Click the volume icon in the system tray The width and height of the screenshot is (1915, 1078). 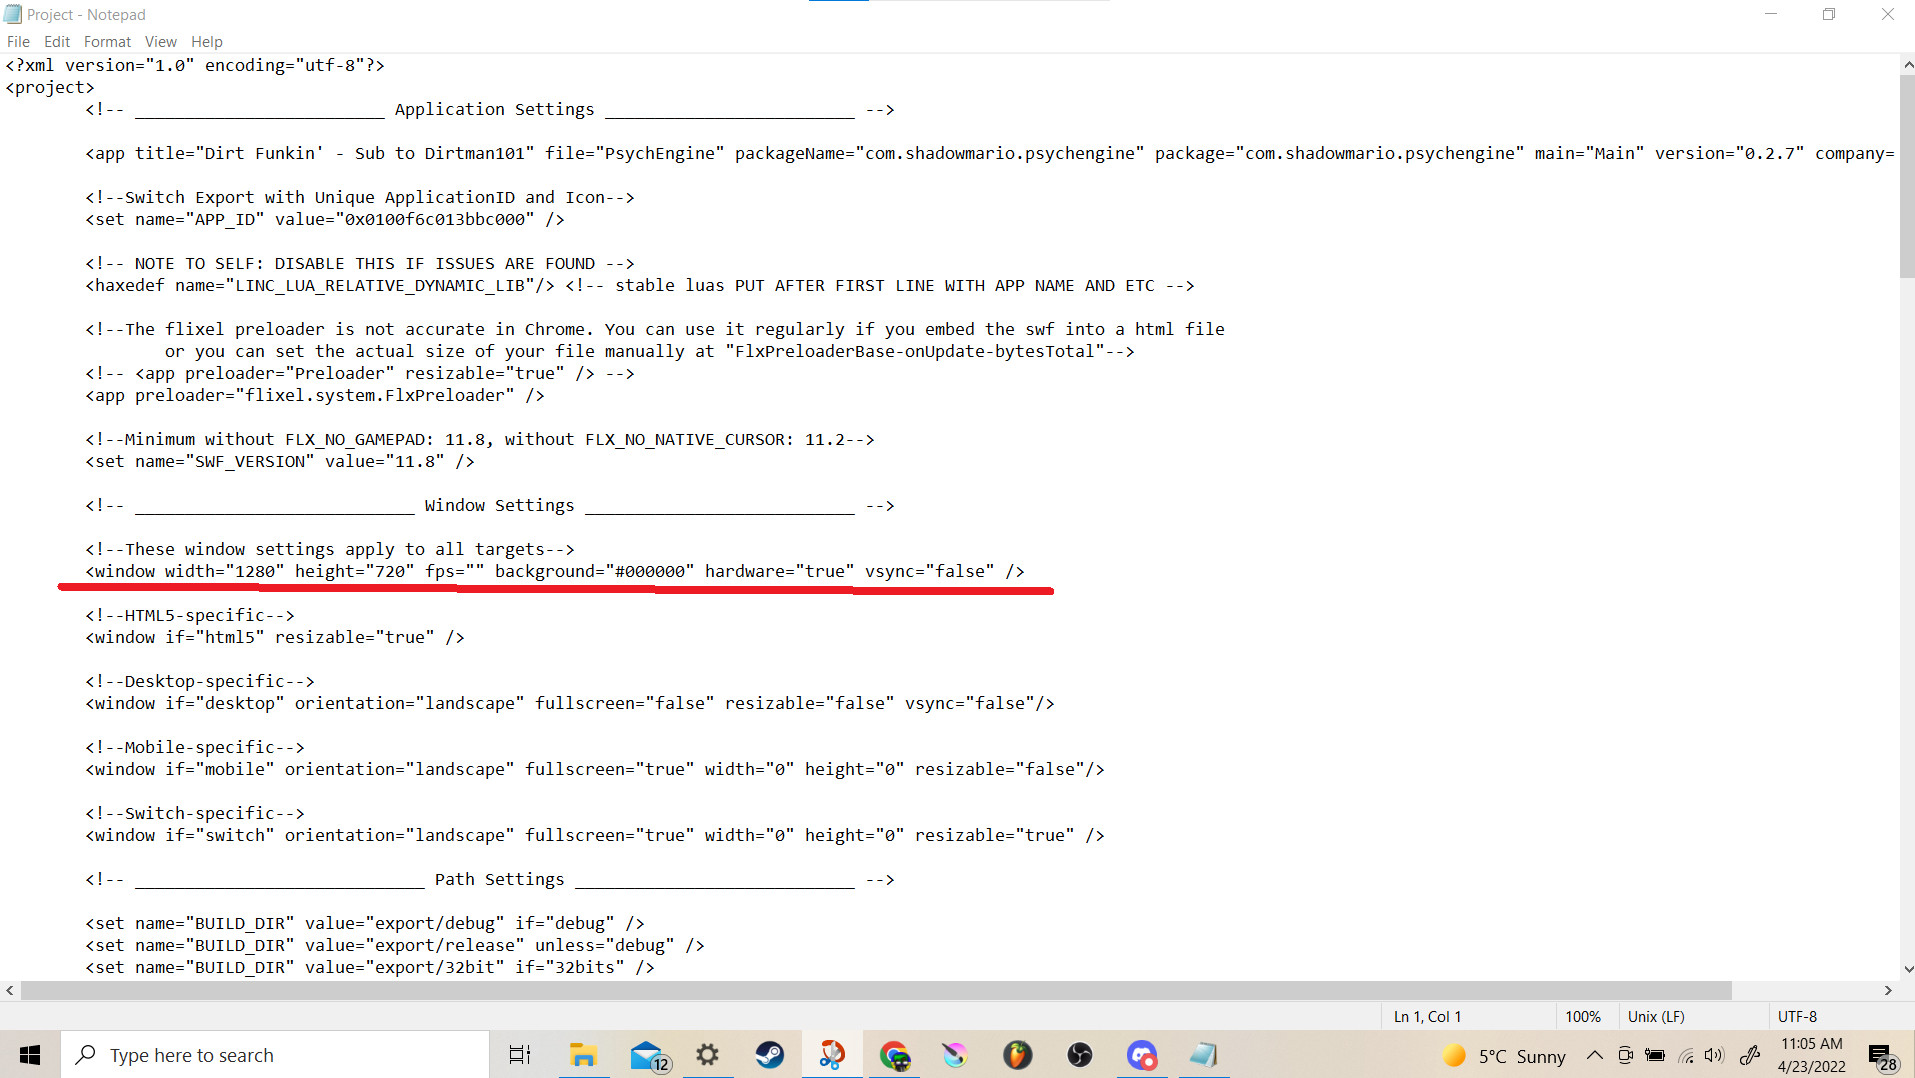pyautogui.click(x=1715, y=1055)
